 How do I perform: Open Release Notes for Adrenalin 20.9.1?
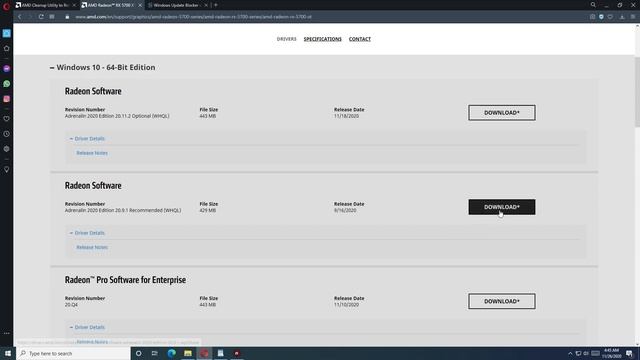coord(92,247)
